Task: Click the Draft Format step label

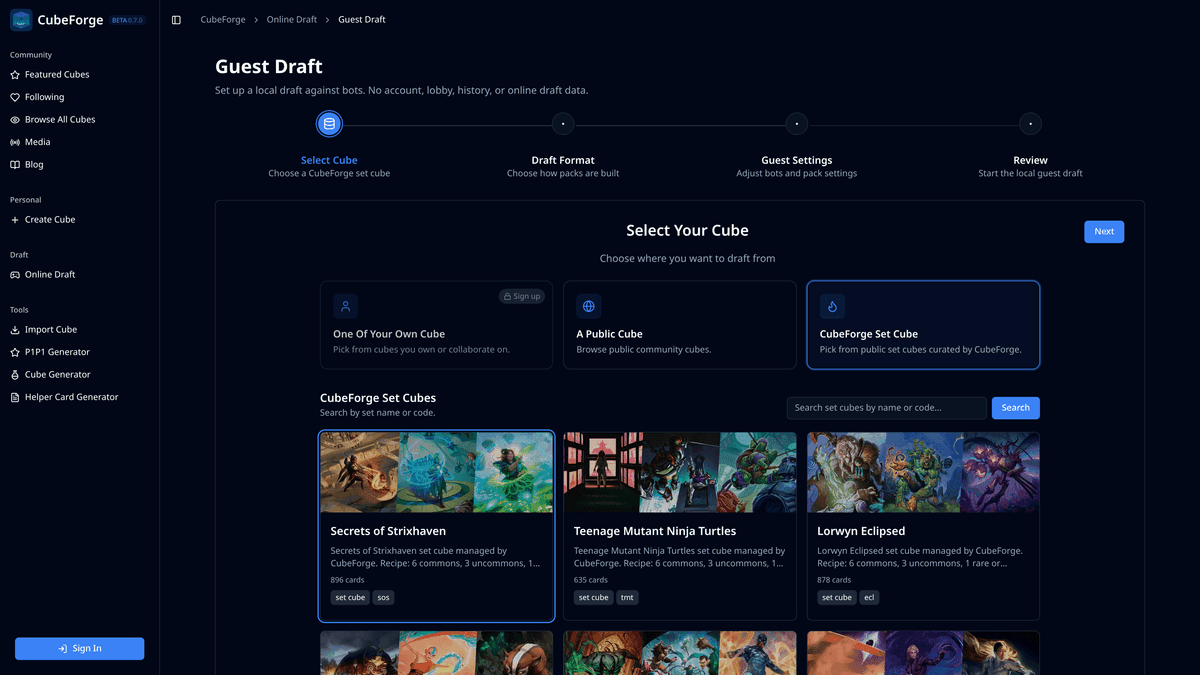Action: click(563, 160)
